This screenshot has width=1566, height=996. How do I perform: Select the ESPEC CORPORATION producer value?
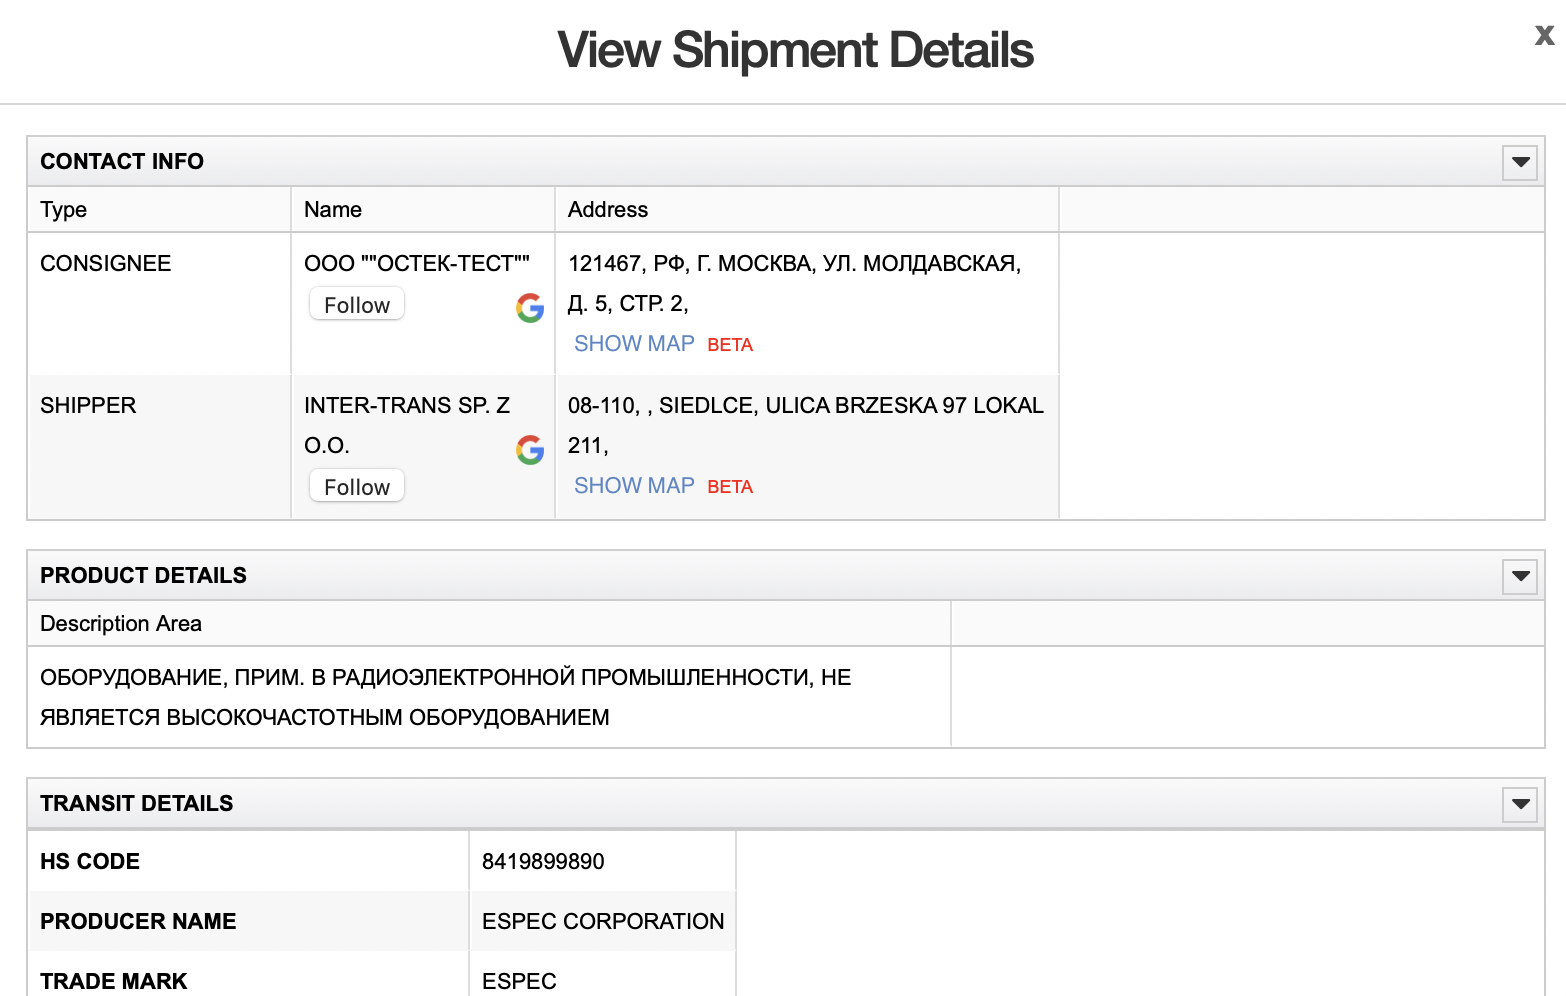tap(603, 922)
